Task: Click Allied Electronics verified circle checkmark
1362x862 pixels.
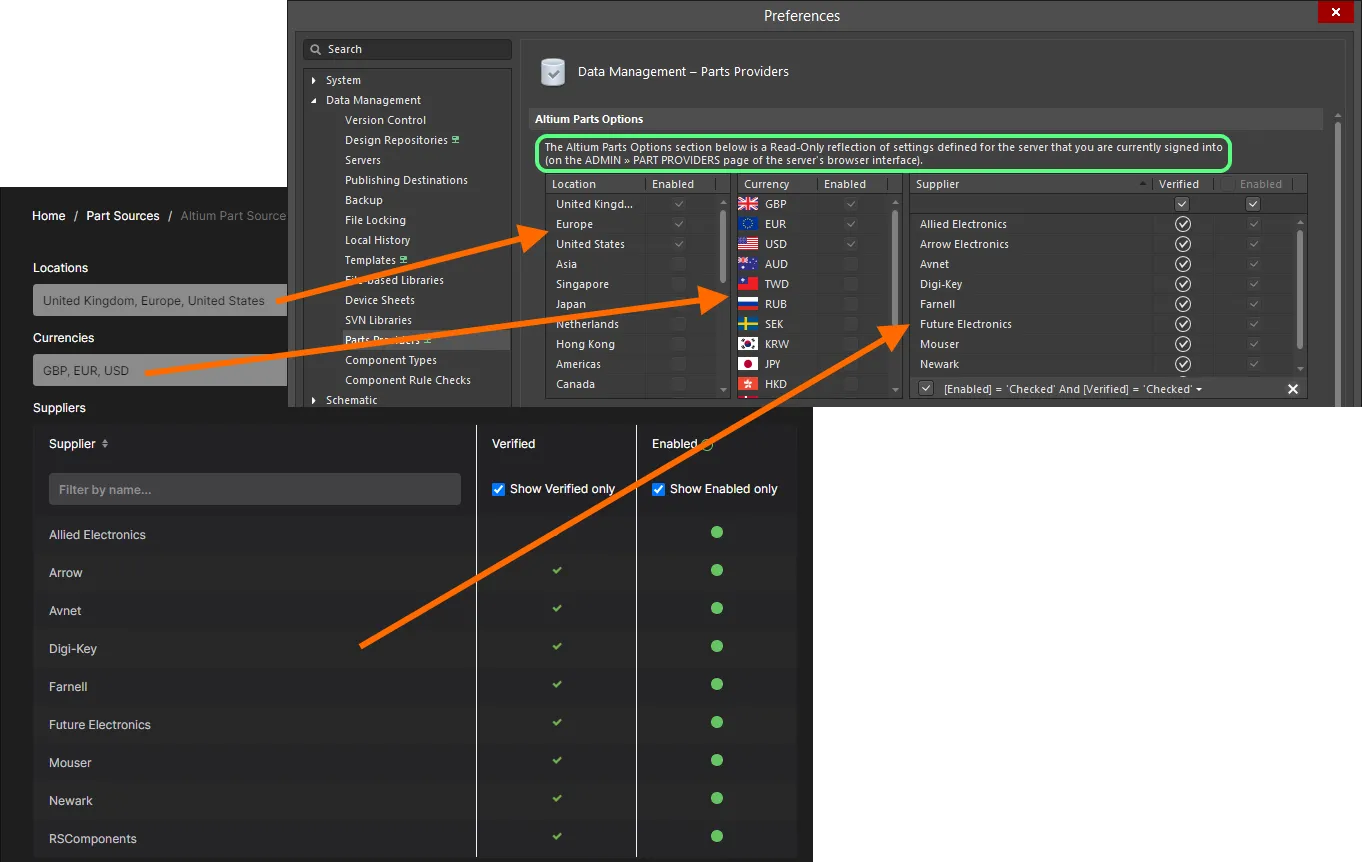Action: (x=1183, y=224)
